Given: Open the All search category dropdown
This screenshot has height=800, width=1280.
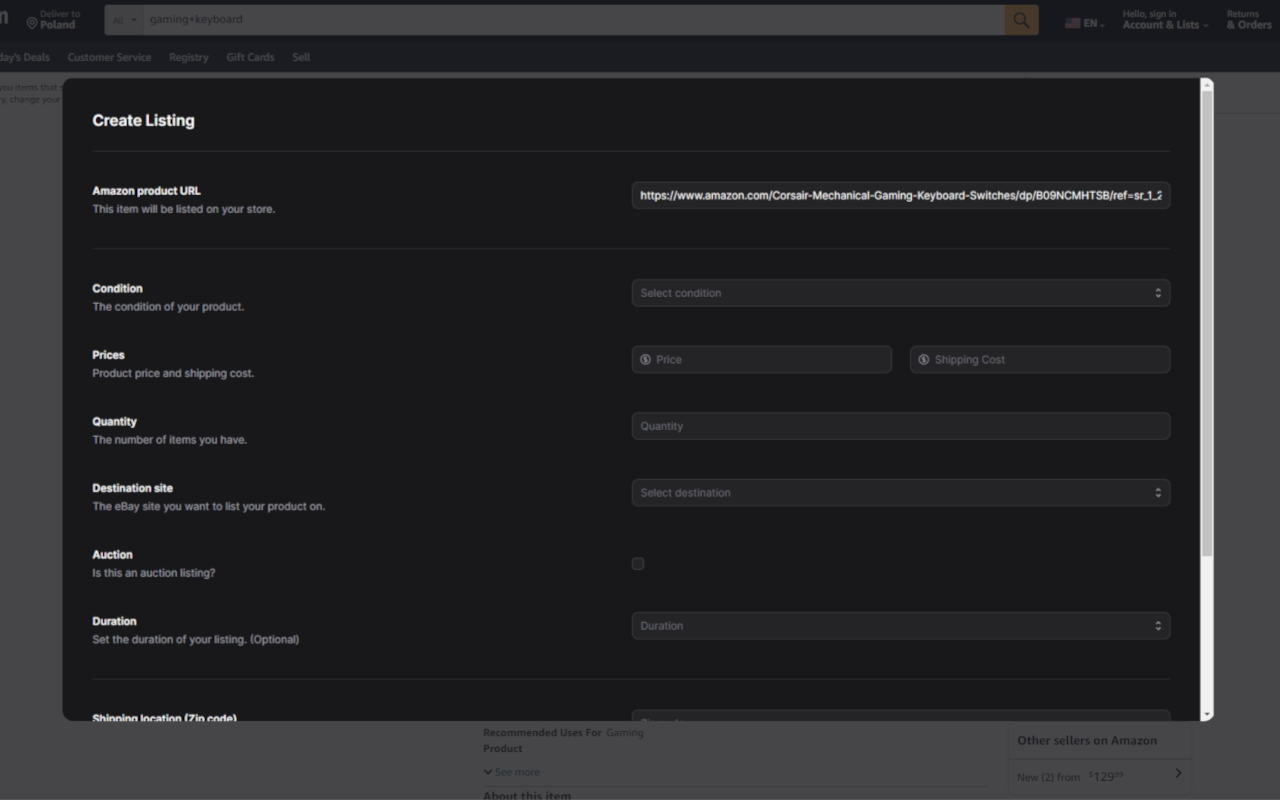Looking at the screenshot, I should coord(125,20).
